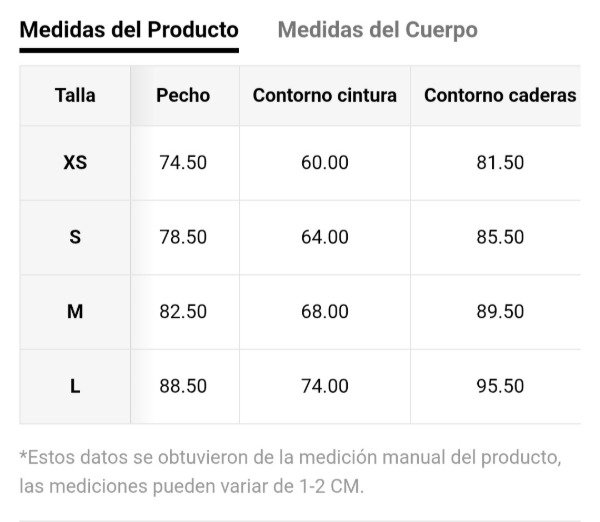Click the XS size row label
Viewport: 600px width, 522px height.
click(x=75, y=162)
